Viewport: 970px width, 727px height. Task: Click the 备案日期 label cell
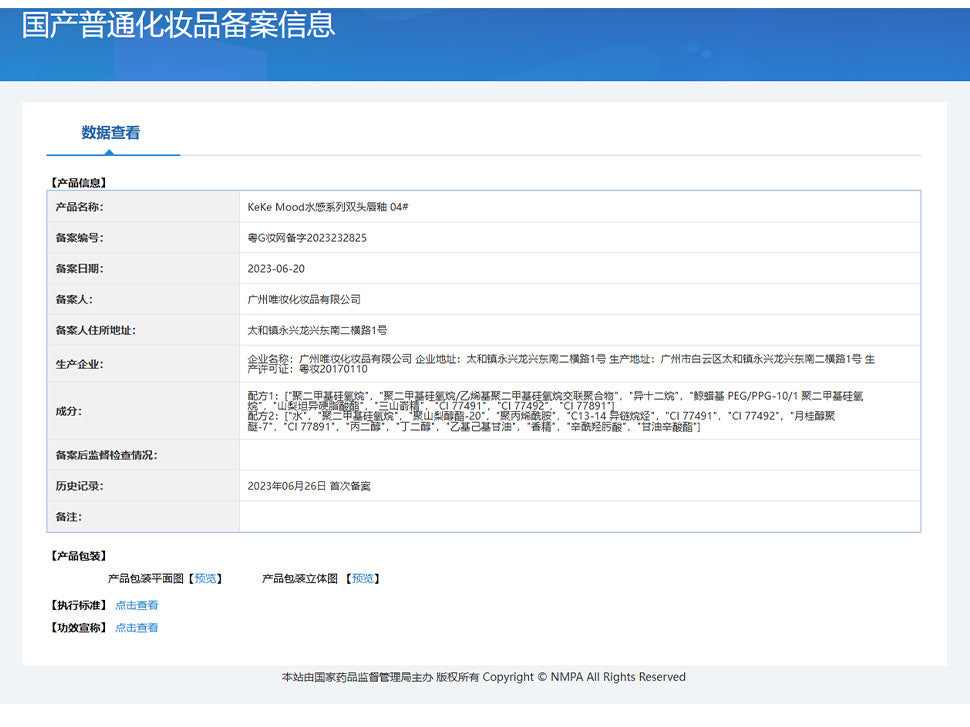pyautogui.click(x=144, y=269)
